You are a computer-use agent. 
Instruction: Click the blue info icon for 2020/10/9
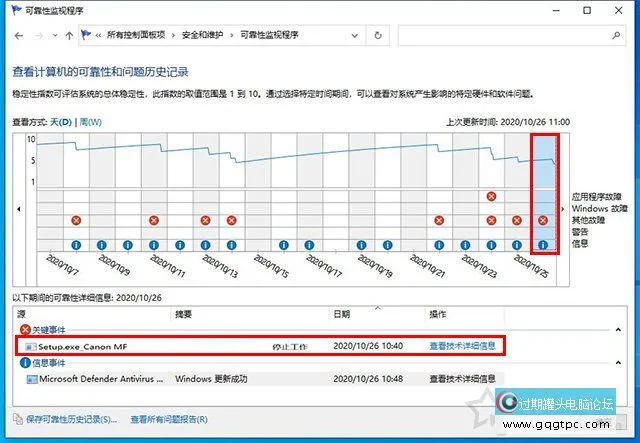click(102, 245)
